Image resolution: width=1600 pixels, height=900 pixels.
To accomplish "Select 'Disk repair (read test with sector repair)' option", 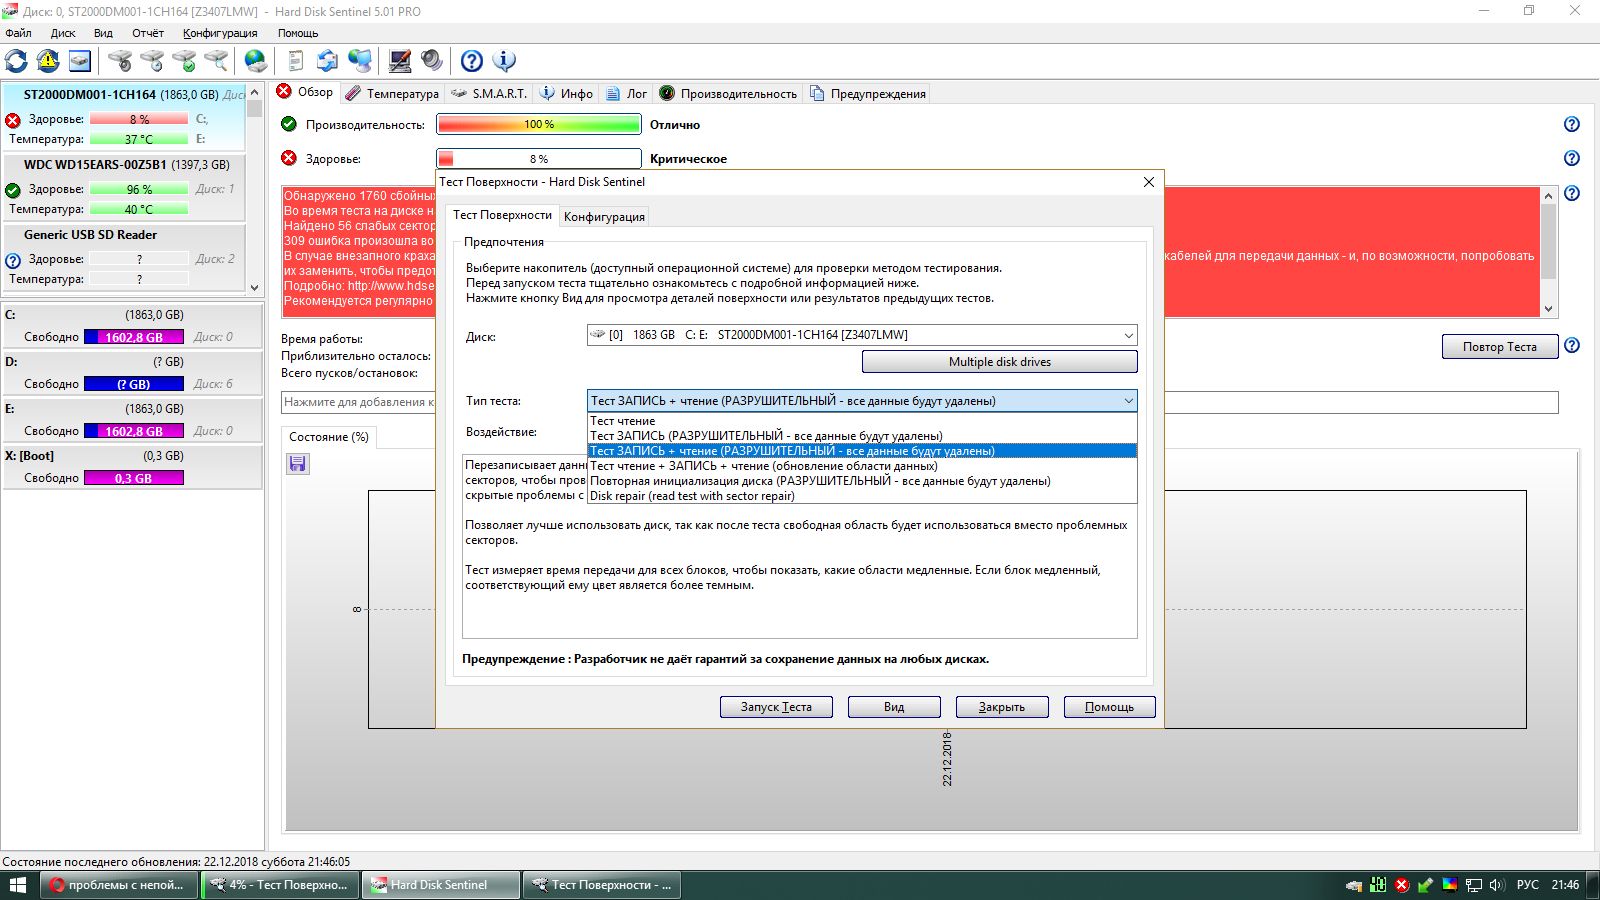I will 862,496.
